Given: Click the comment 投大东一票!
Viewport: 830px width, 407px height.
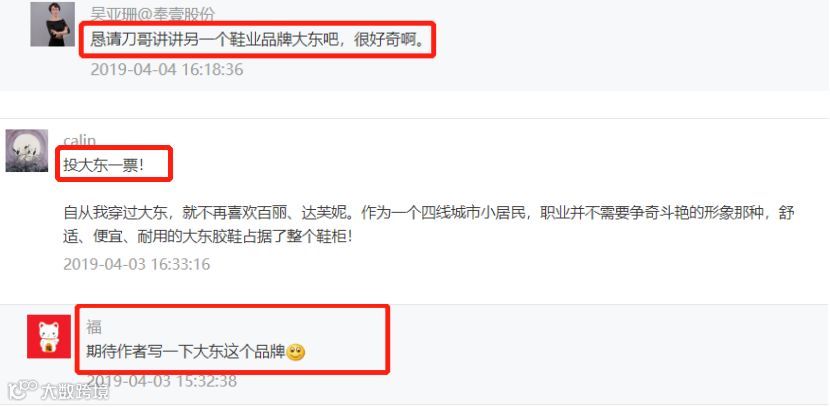Looking at the screenshot, I should [104, 165].
